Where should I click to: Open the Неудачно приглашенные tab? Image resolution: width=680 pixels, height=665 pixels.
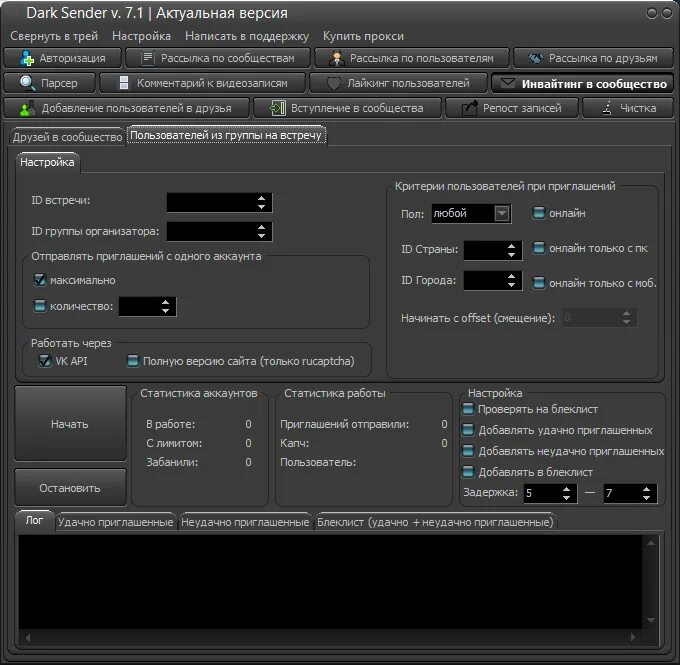(x=245, y=522)
